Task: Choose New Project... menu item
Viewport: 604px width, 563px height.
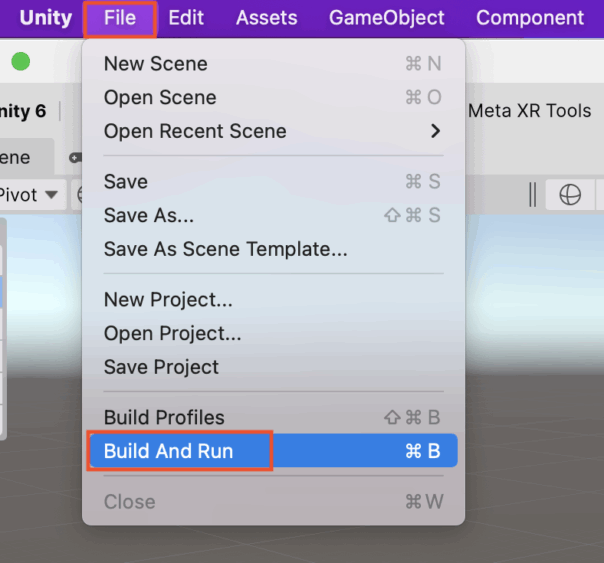Action: pos(168,300)
